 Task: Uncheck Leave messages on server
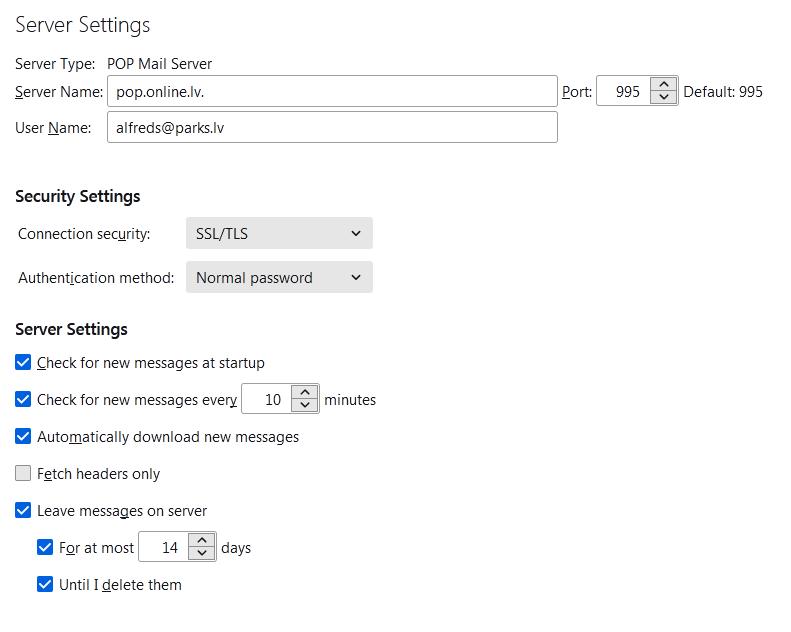pos(23,510)
